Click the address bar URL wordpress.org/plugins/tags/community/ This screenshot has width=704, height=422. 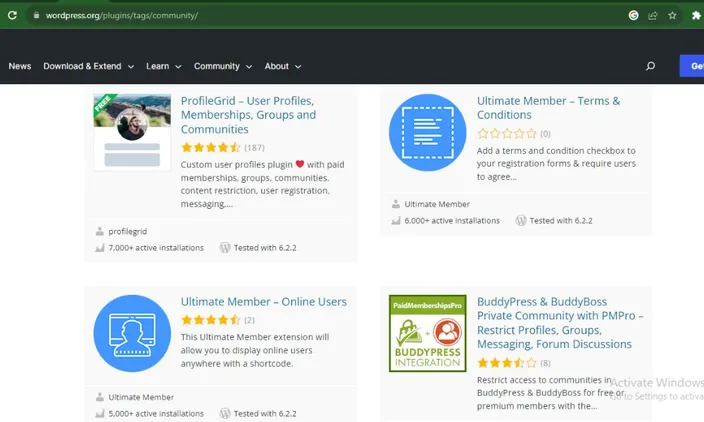click(x=122, y=16)
